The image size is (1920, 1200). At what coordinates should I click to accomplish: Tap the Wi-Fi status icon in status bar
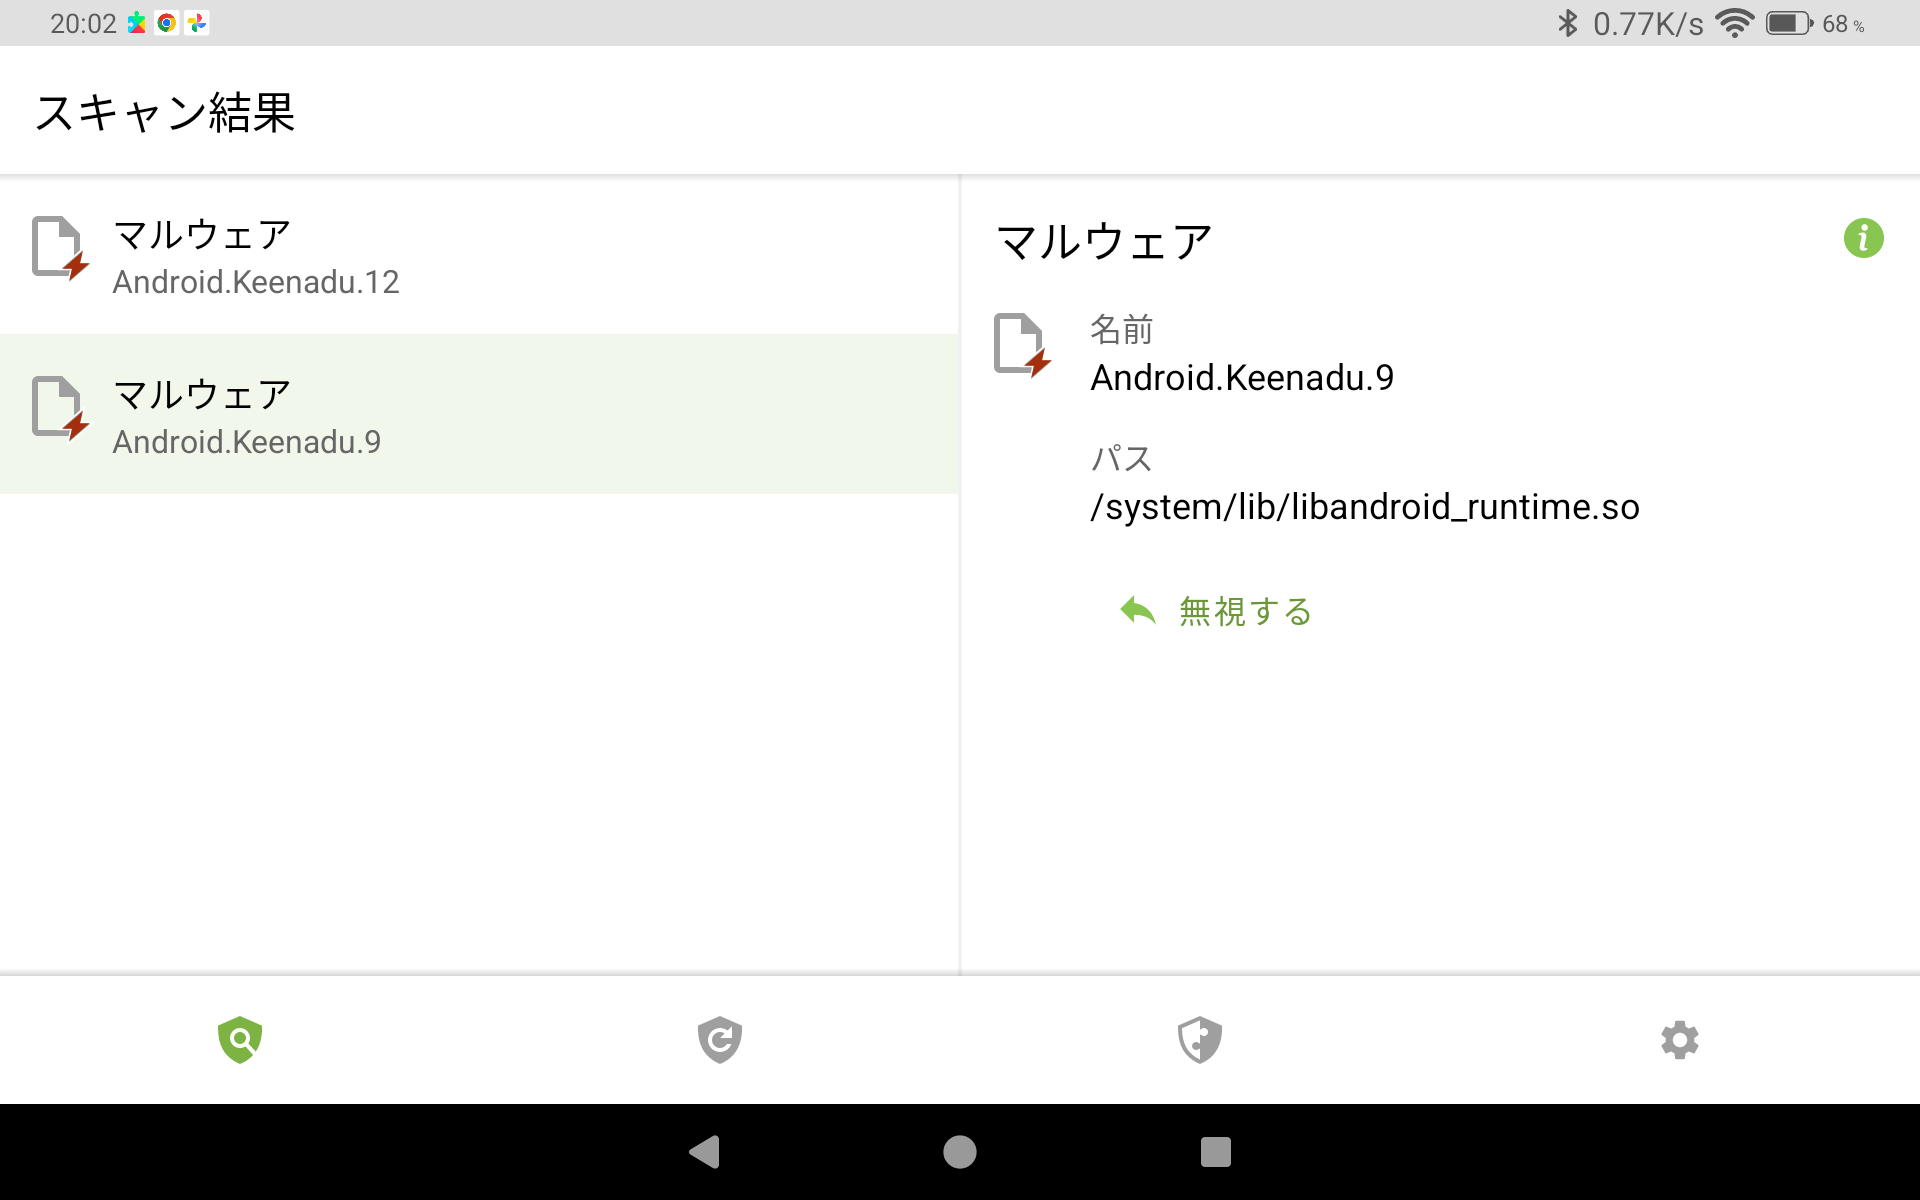(x=1734, y=23)
